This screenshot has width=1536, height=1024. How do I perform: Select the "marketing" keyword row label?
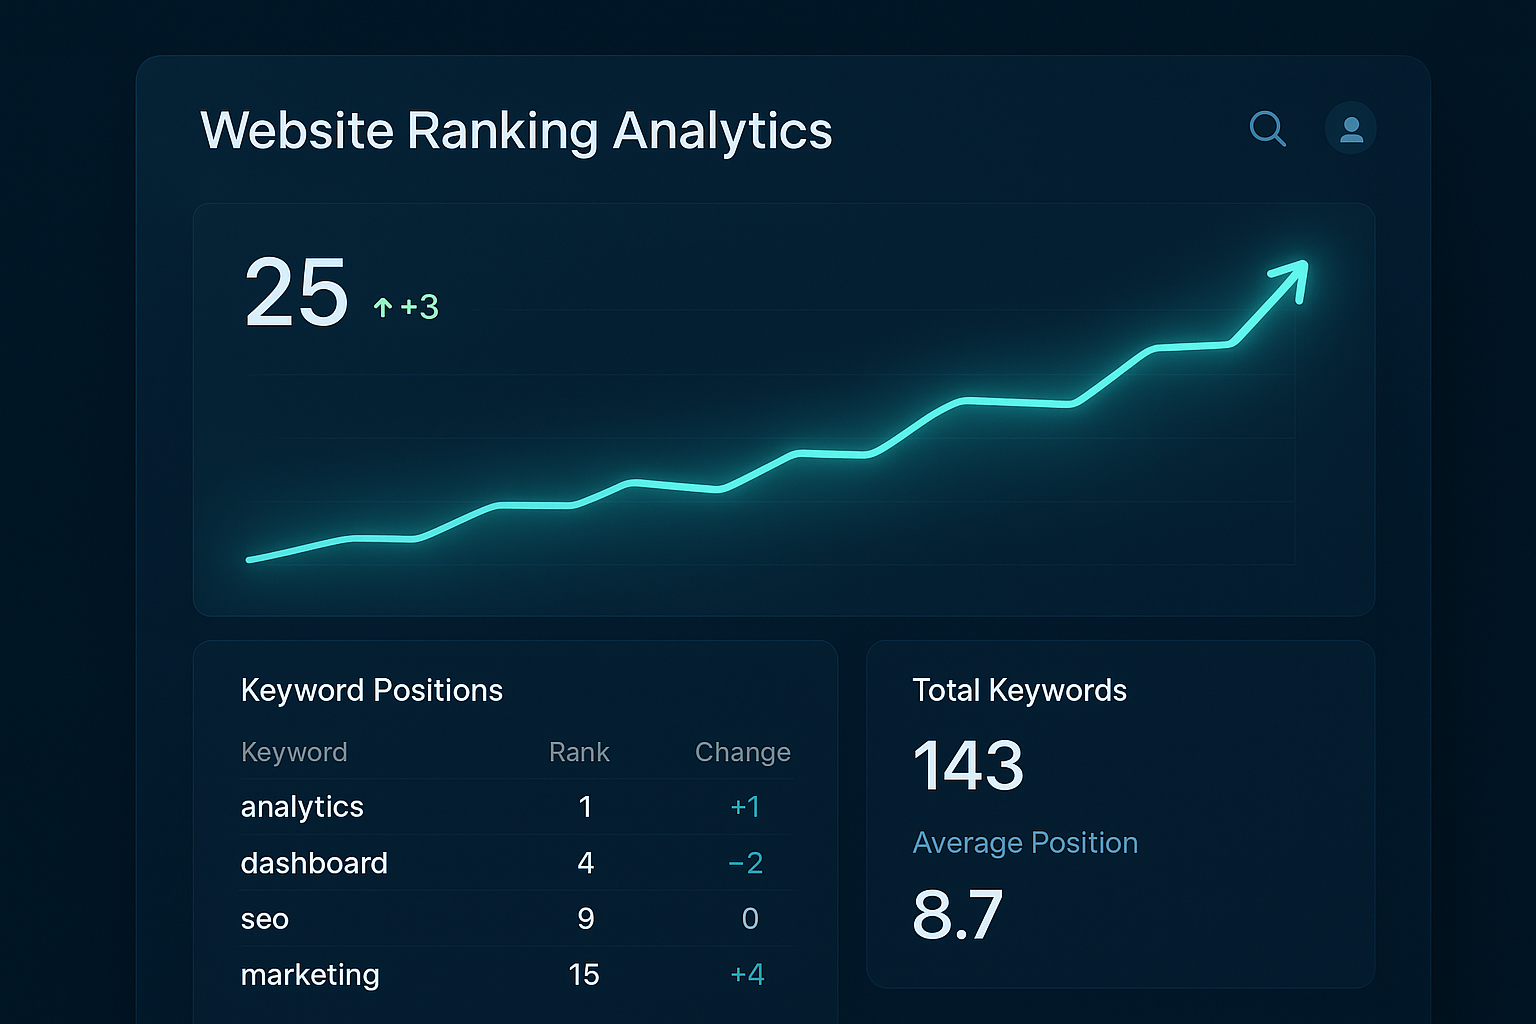(310, 975)
